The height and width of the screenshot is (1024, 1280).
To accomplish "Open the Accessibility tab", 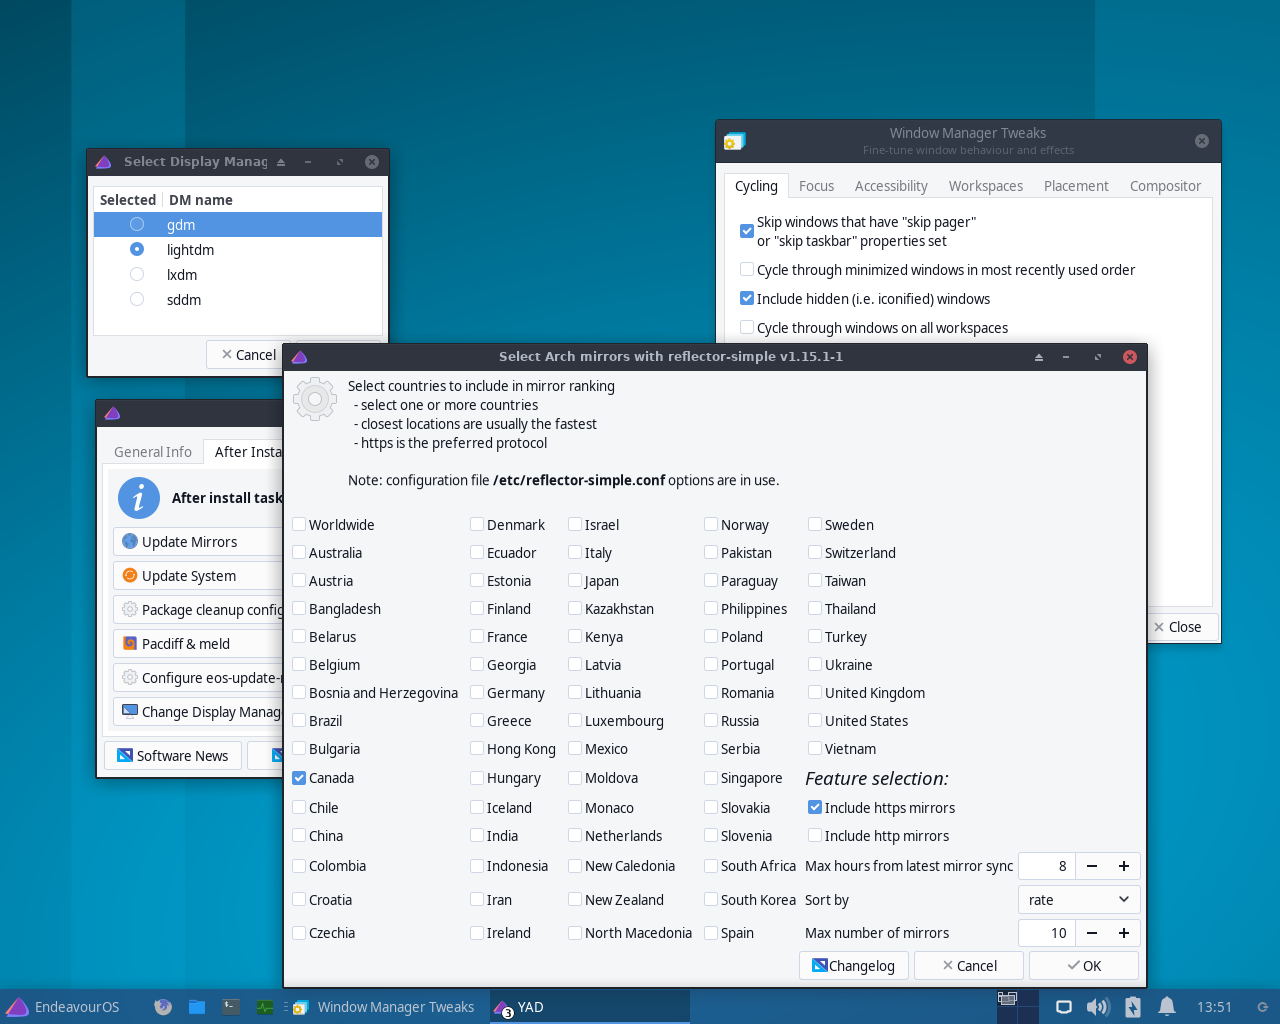I will [x=891, y=186].
